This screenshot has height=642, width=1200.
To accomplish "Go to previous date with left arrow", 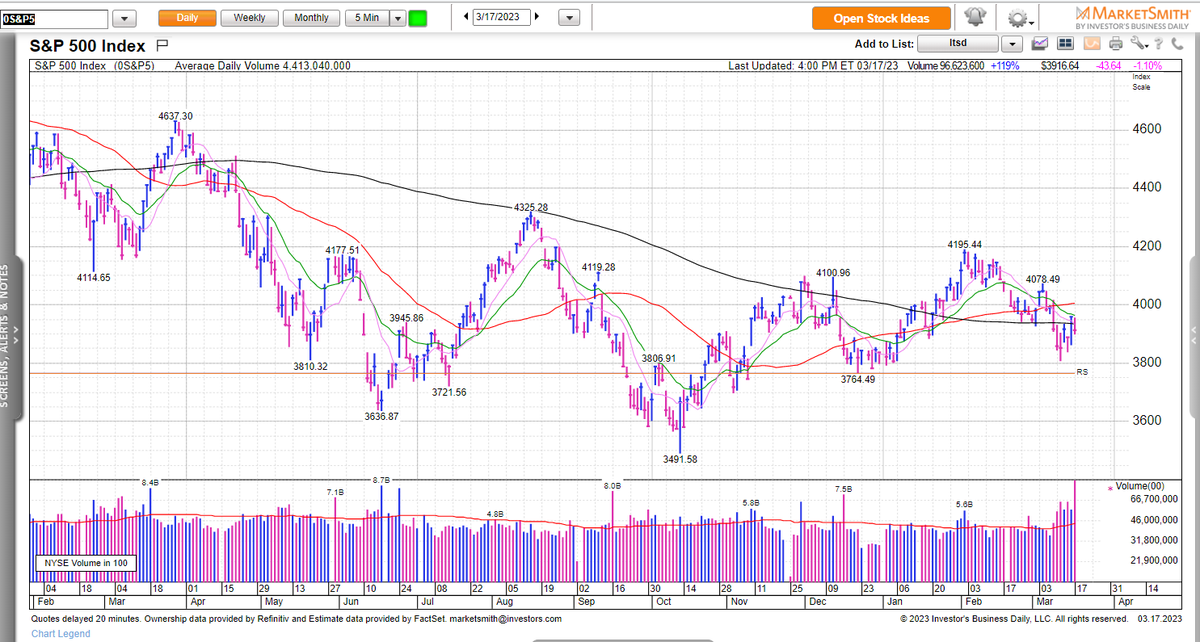I will (x=466, y=17).
